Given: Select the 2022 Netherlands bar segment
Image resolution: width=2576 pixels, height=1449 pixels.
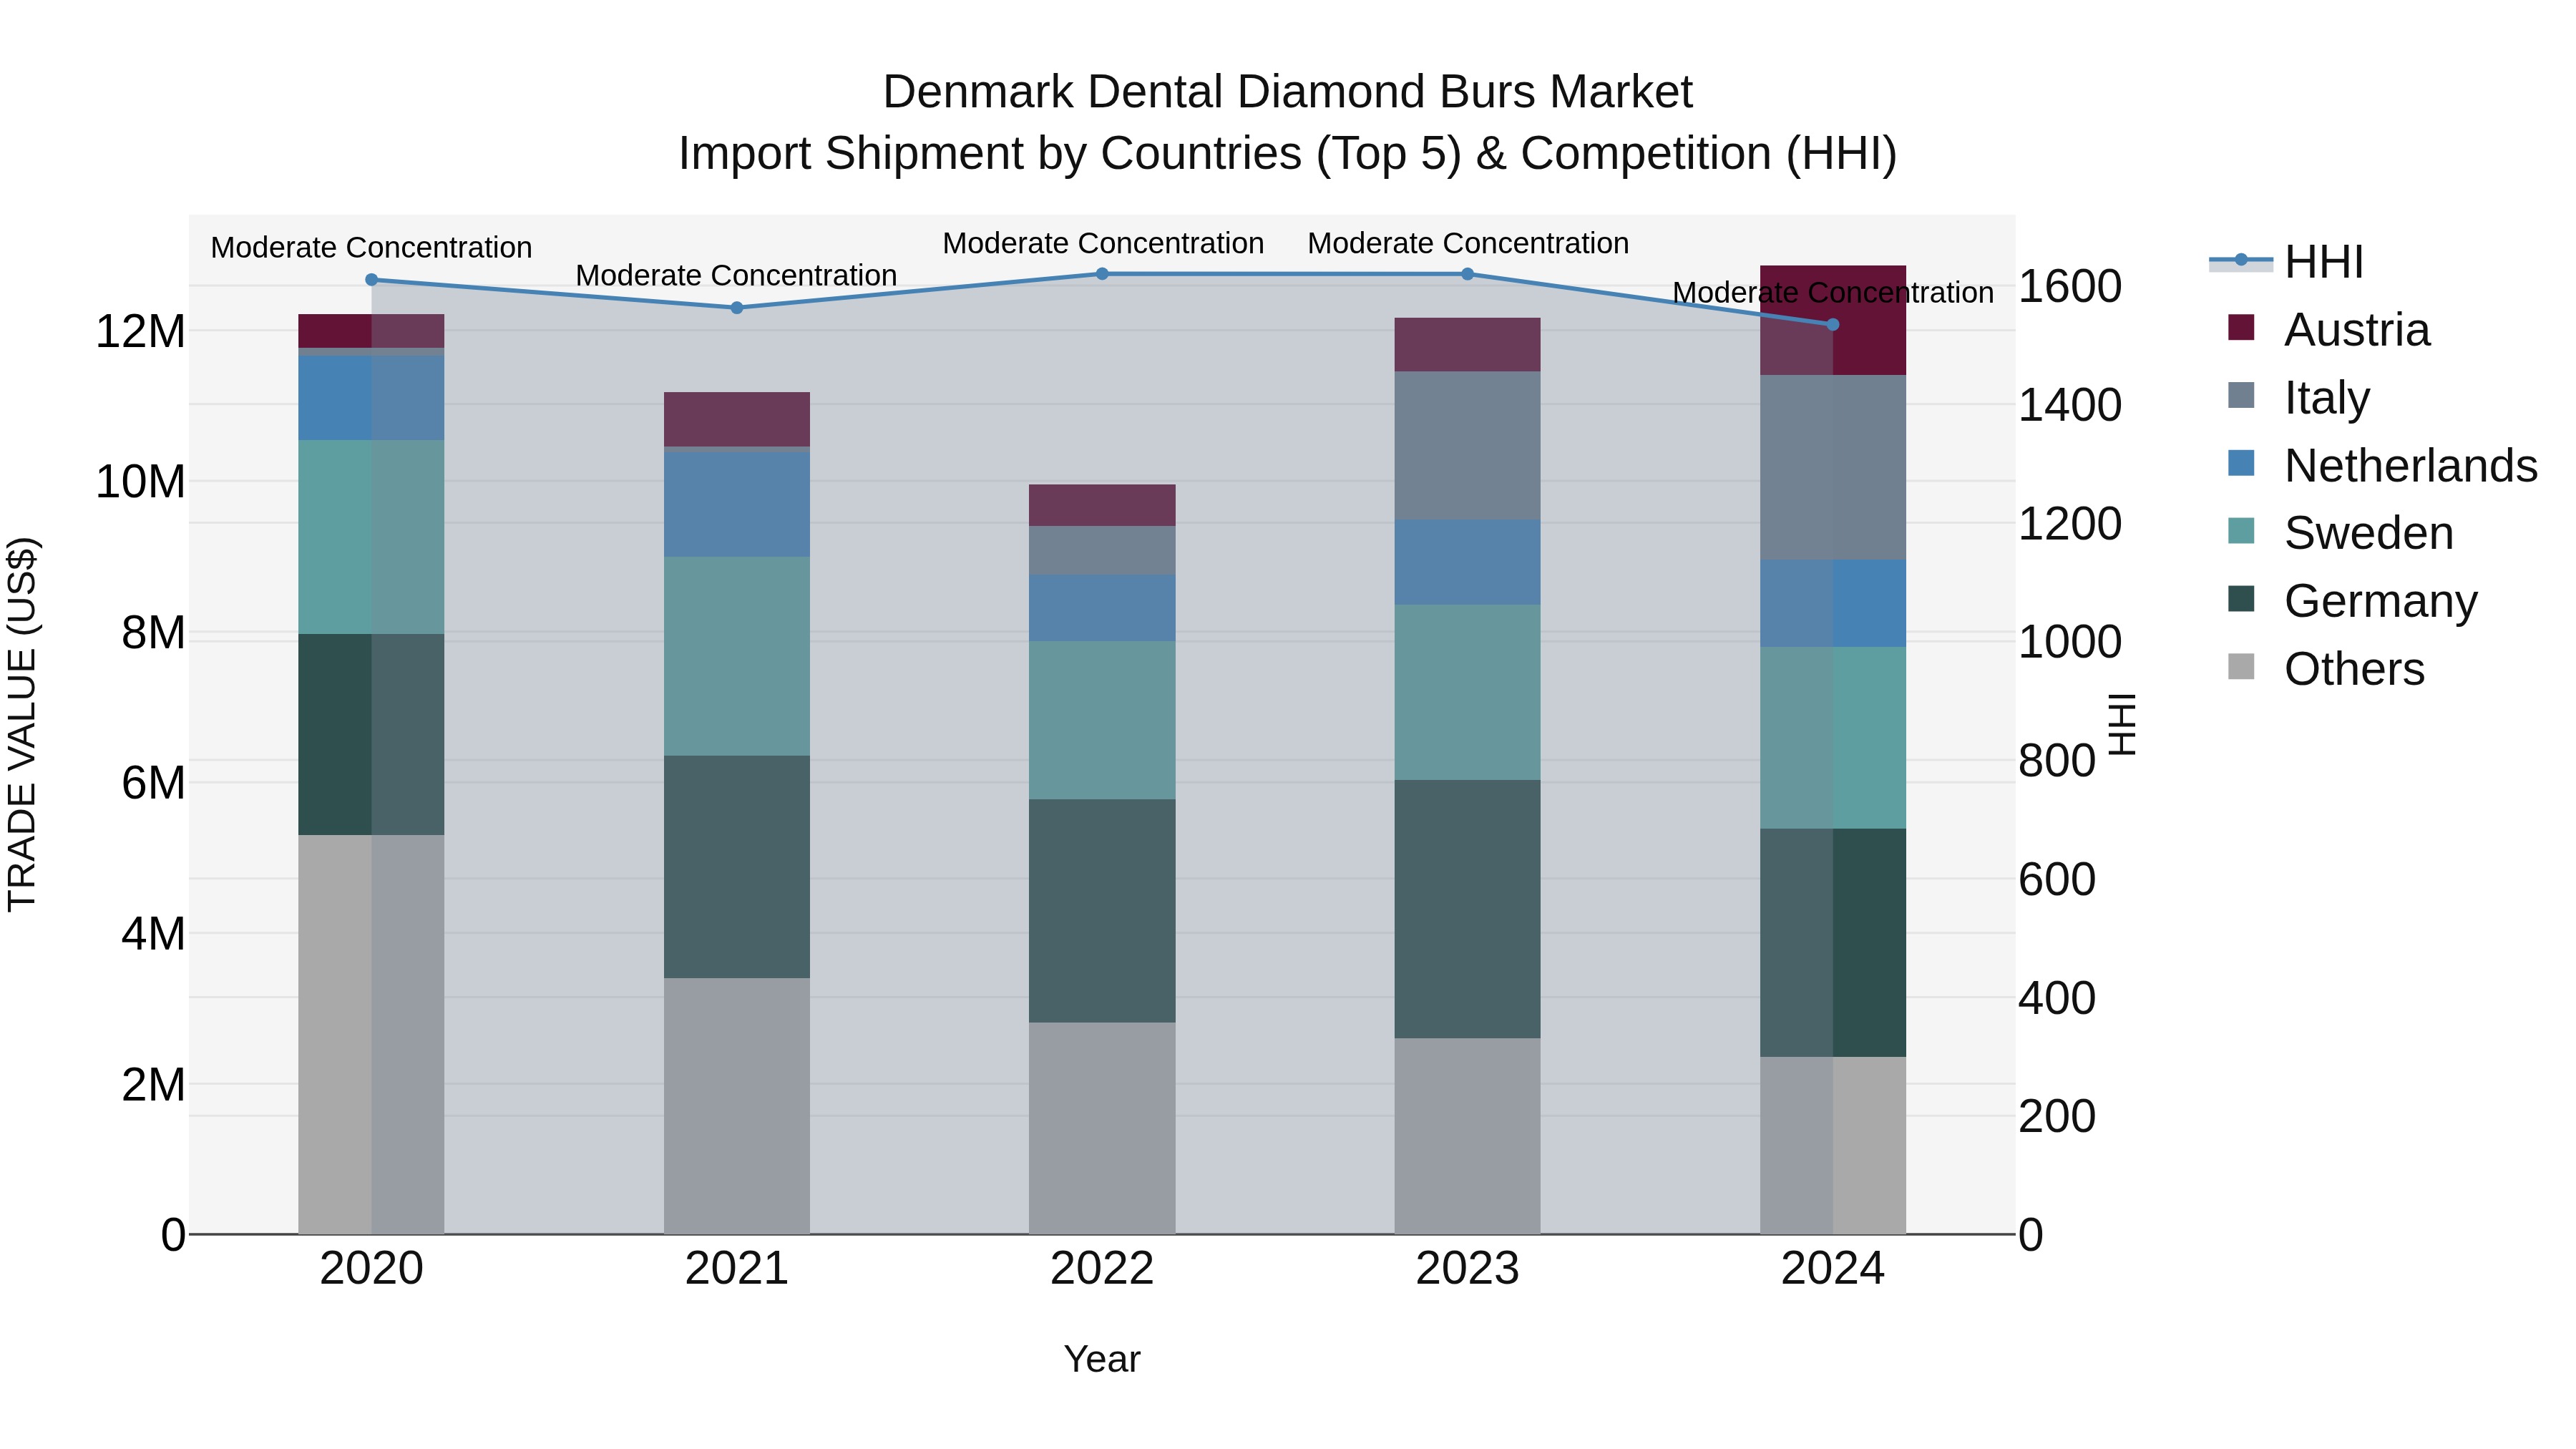Looking at the screenshot, I should (x=1102, y=608).
